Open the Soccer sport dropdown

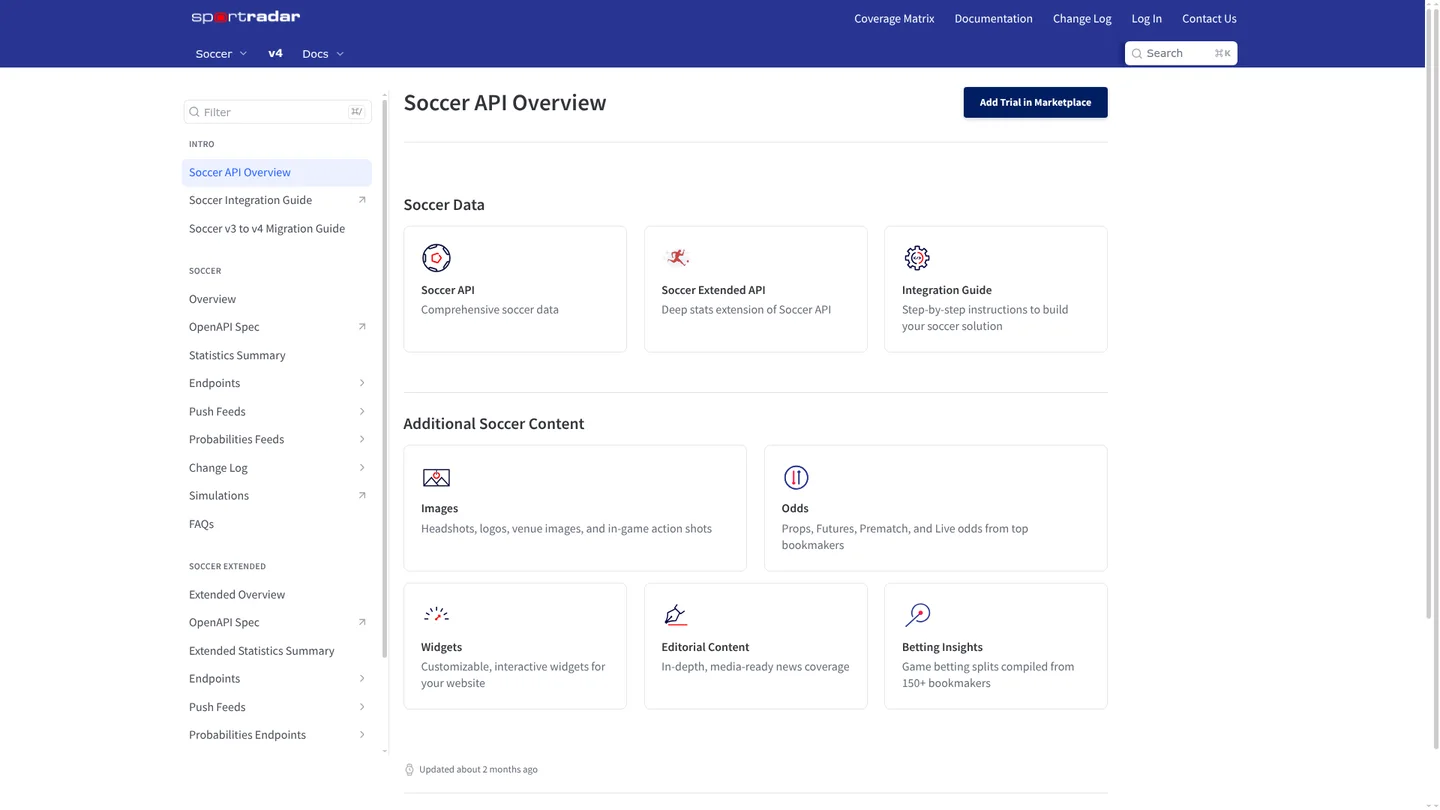tap(221, 54)
